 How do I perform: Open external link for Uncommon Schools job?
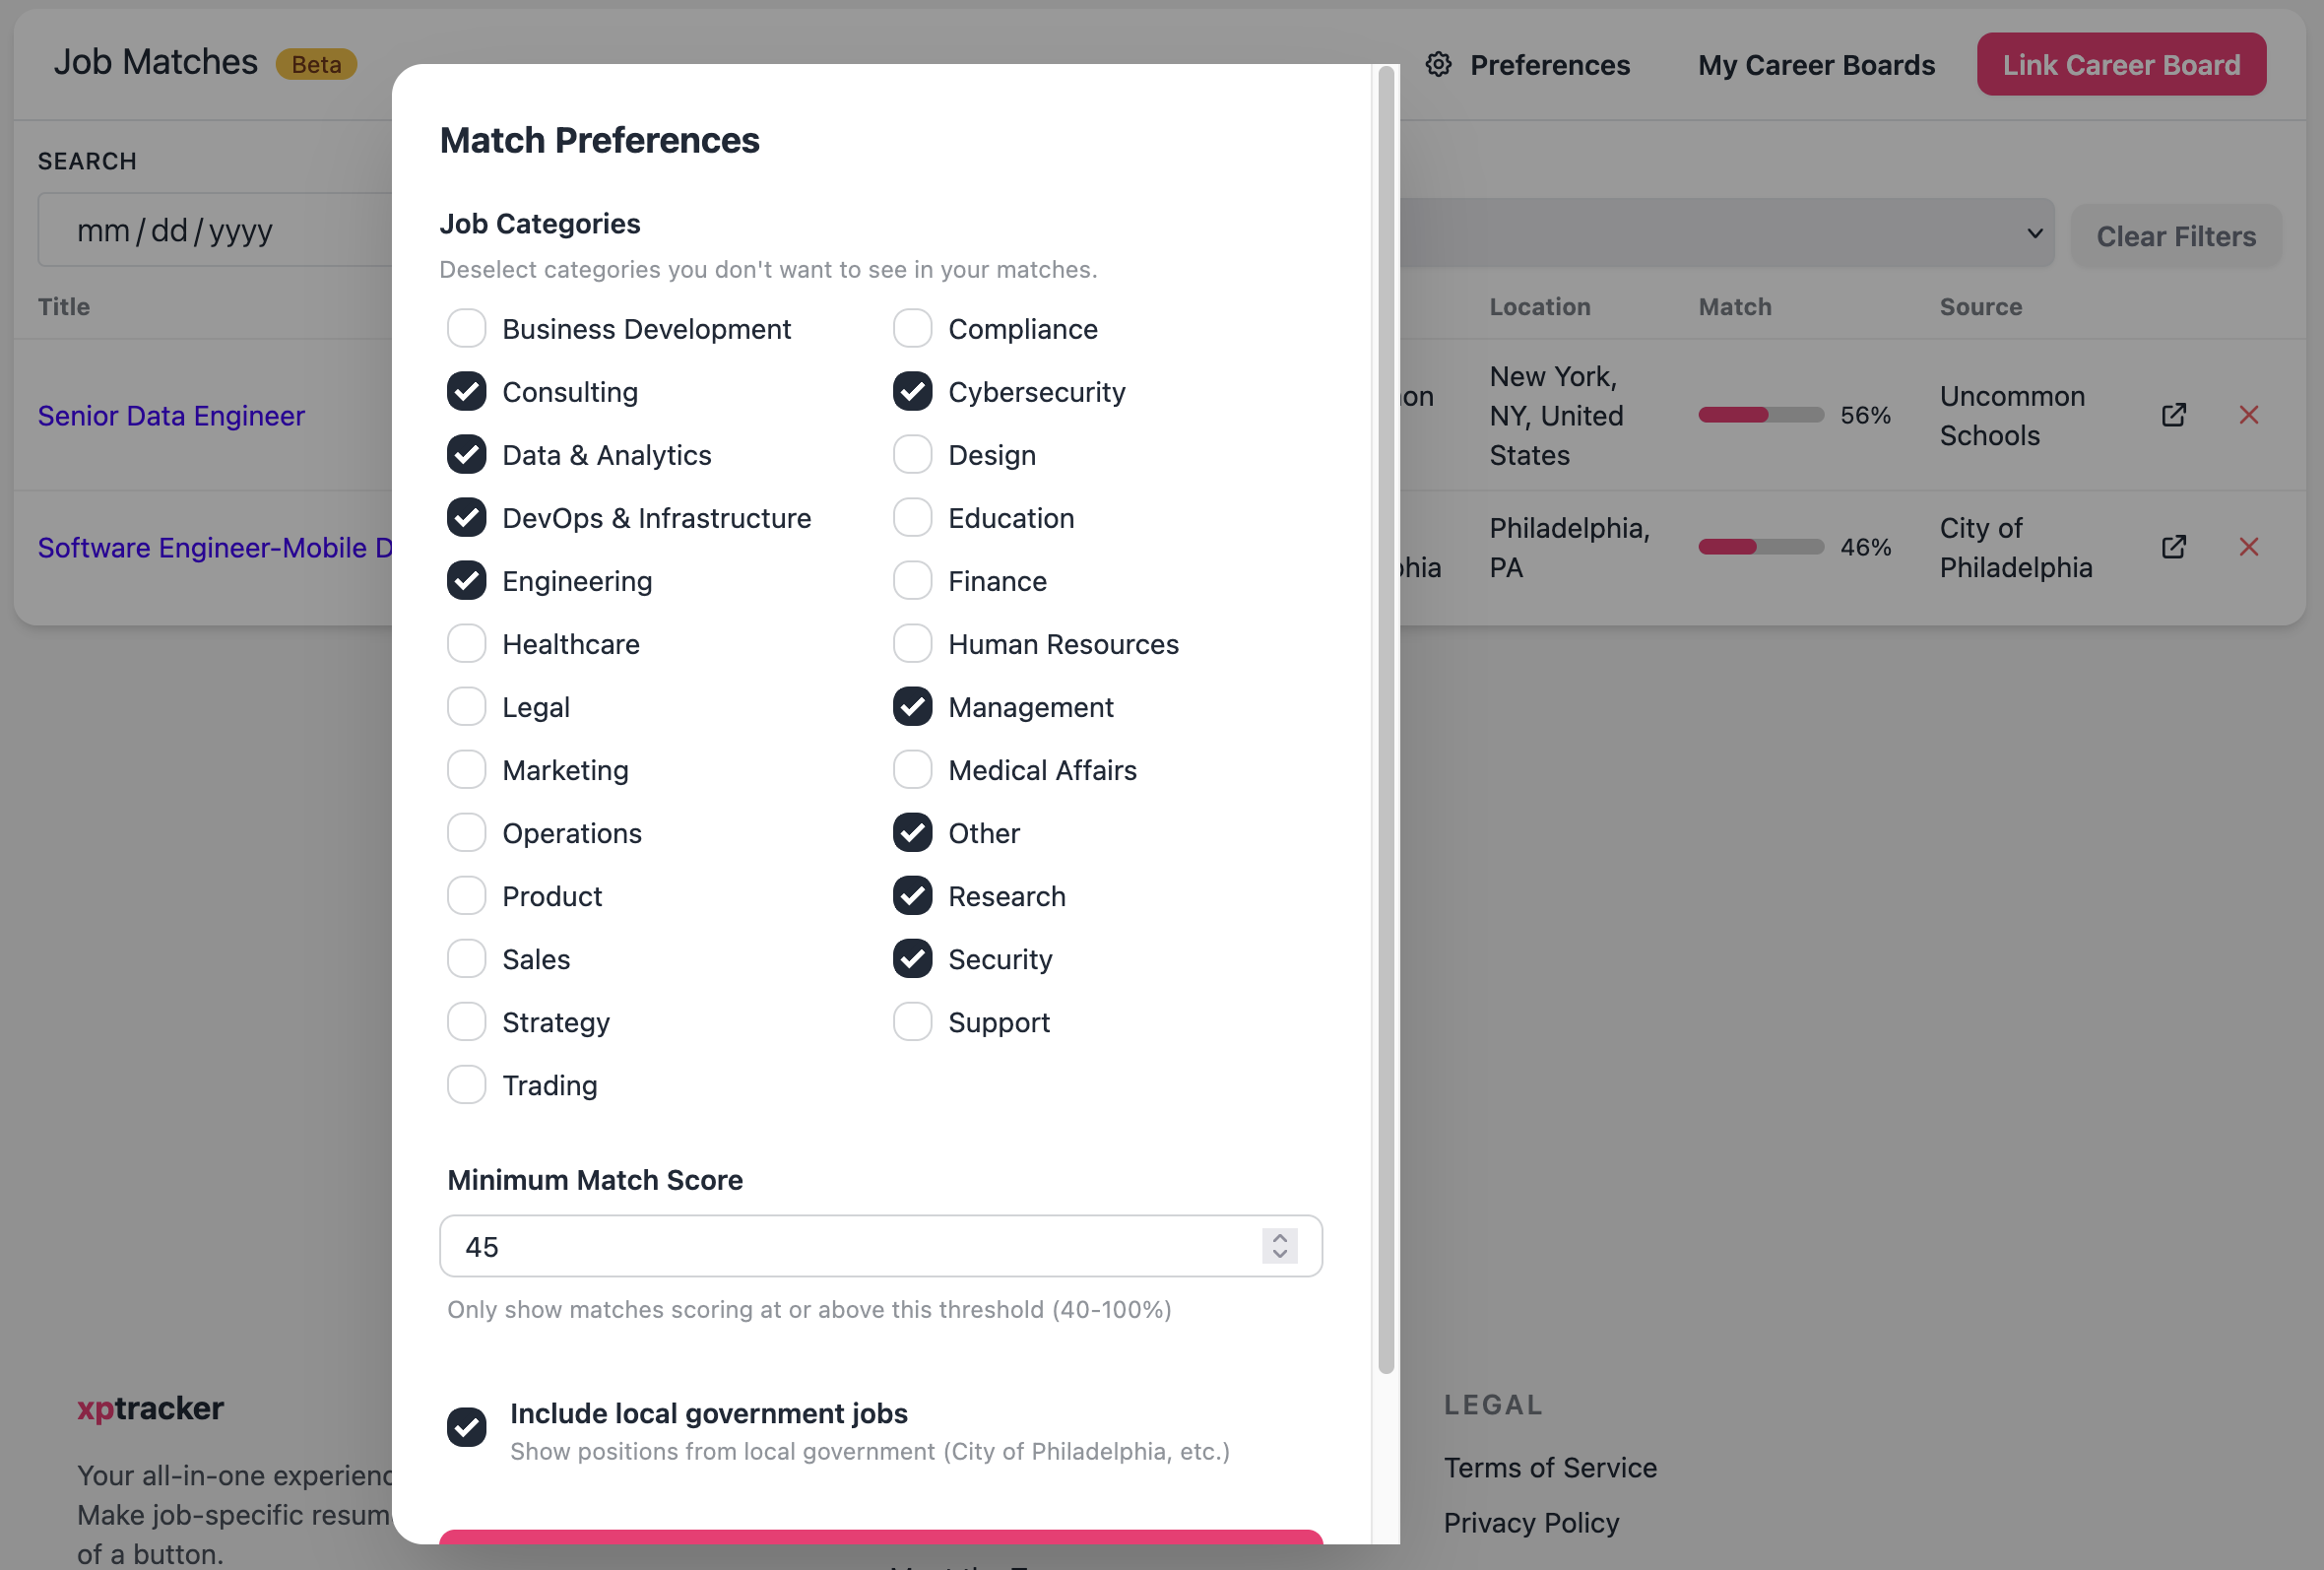click(2173, 415)
